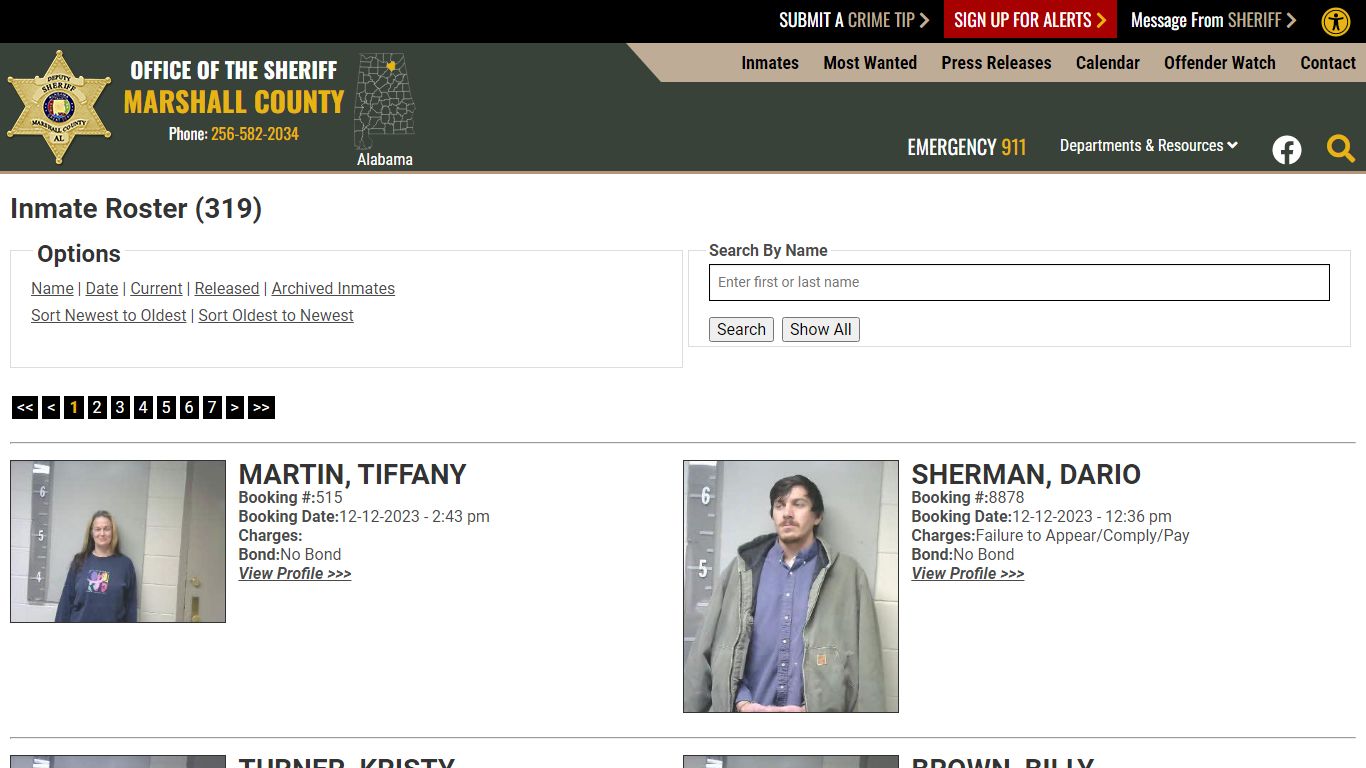
Task: Click charge Failure to Appear/Comply/Pay
Action: tap(1083, 535)
